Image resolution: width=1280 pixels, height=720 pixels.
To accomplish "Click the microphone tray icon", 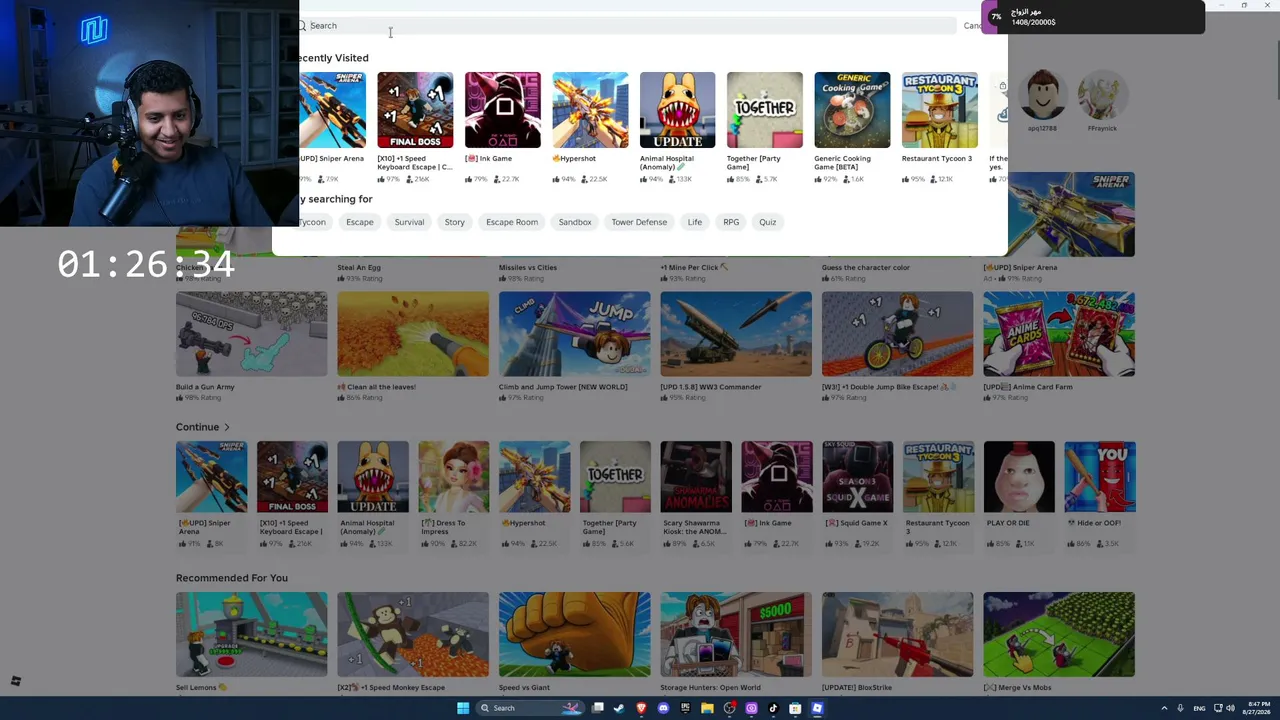I will pos(1180,708).
